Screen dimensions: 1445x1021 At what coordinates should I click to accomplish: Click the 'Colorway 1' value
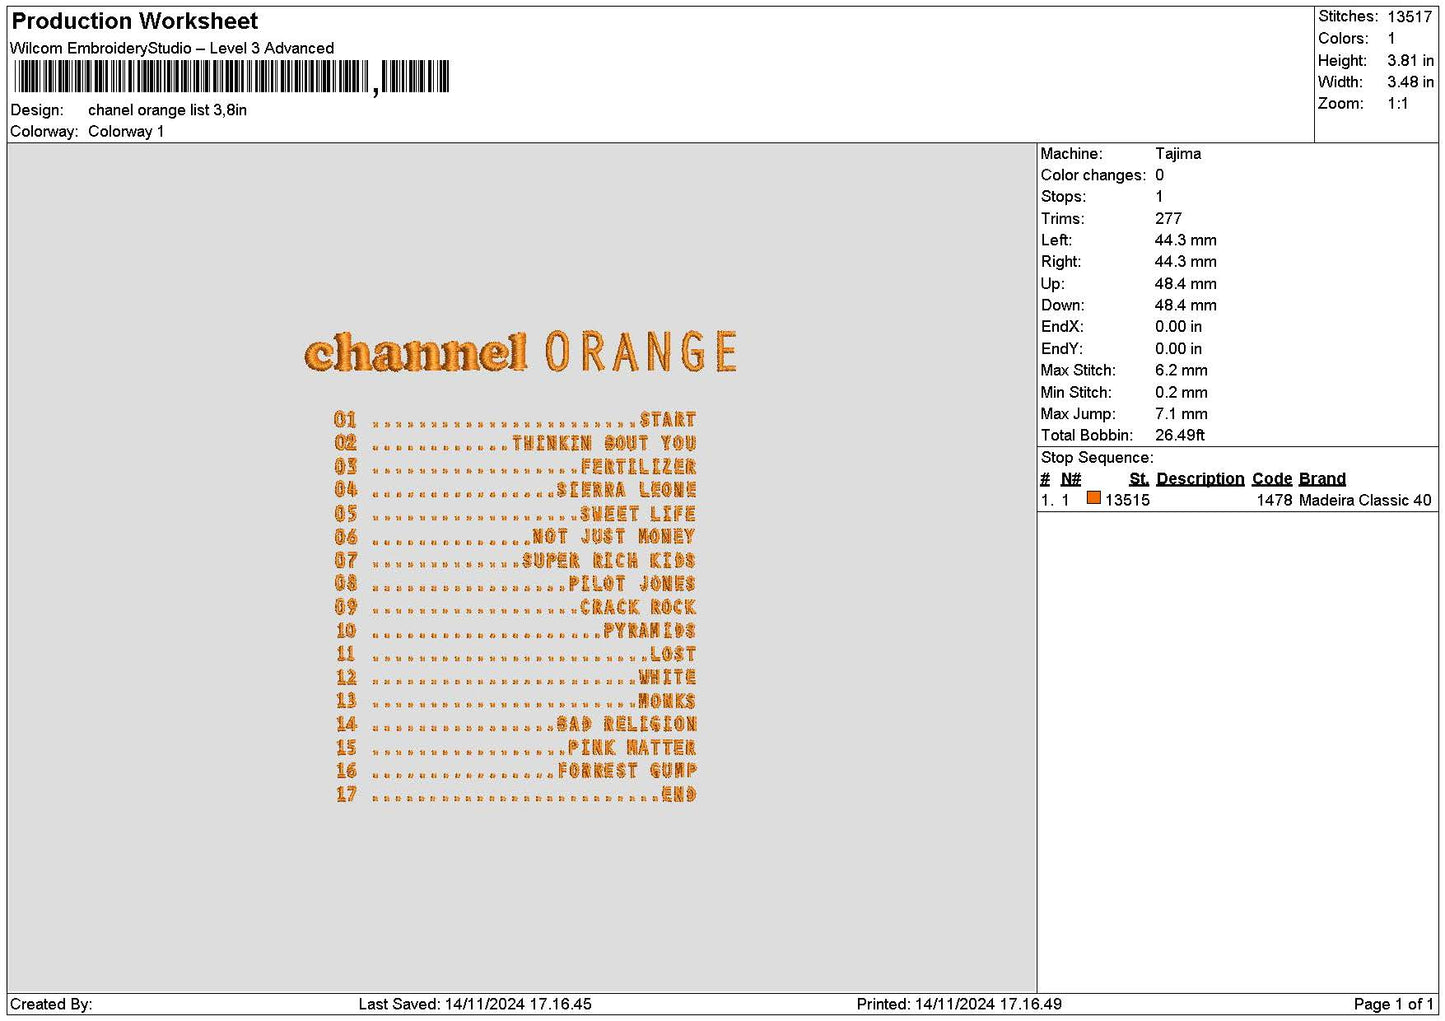tap(126, 131)
